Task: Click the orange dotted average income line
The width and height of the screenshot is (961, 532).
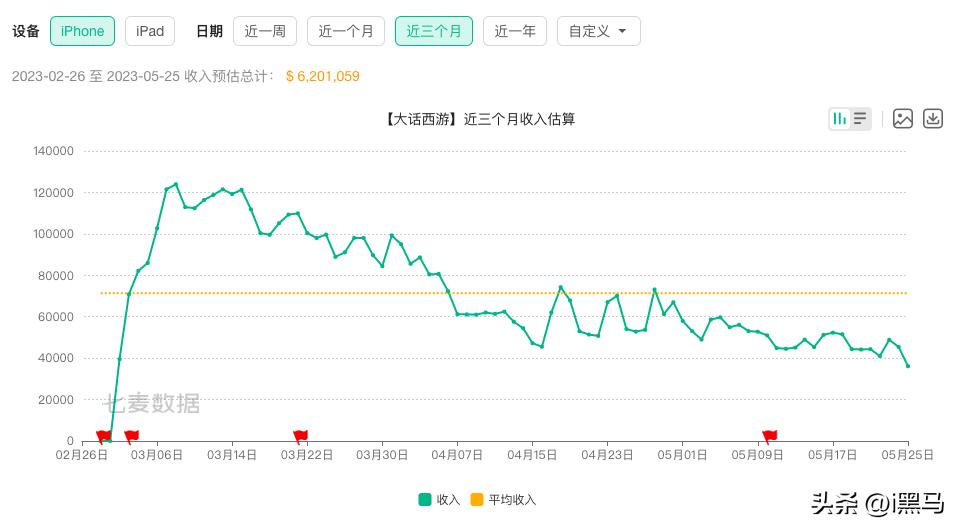Action: pyautogui.click(x=504, y=293)
